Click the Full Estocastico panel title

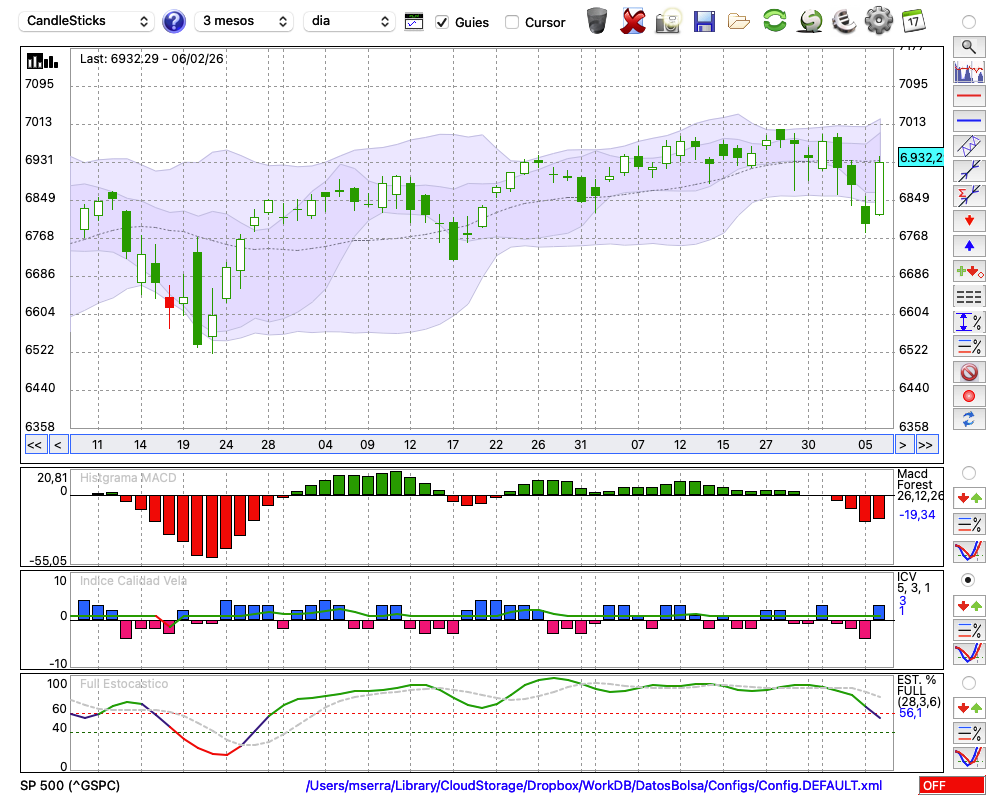point(124,684)
